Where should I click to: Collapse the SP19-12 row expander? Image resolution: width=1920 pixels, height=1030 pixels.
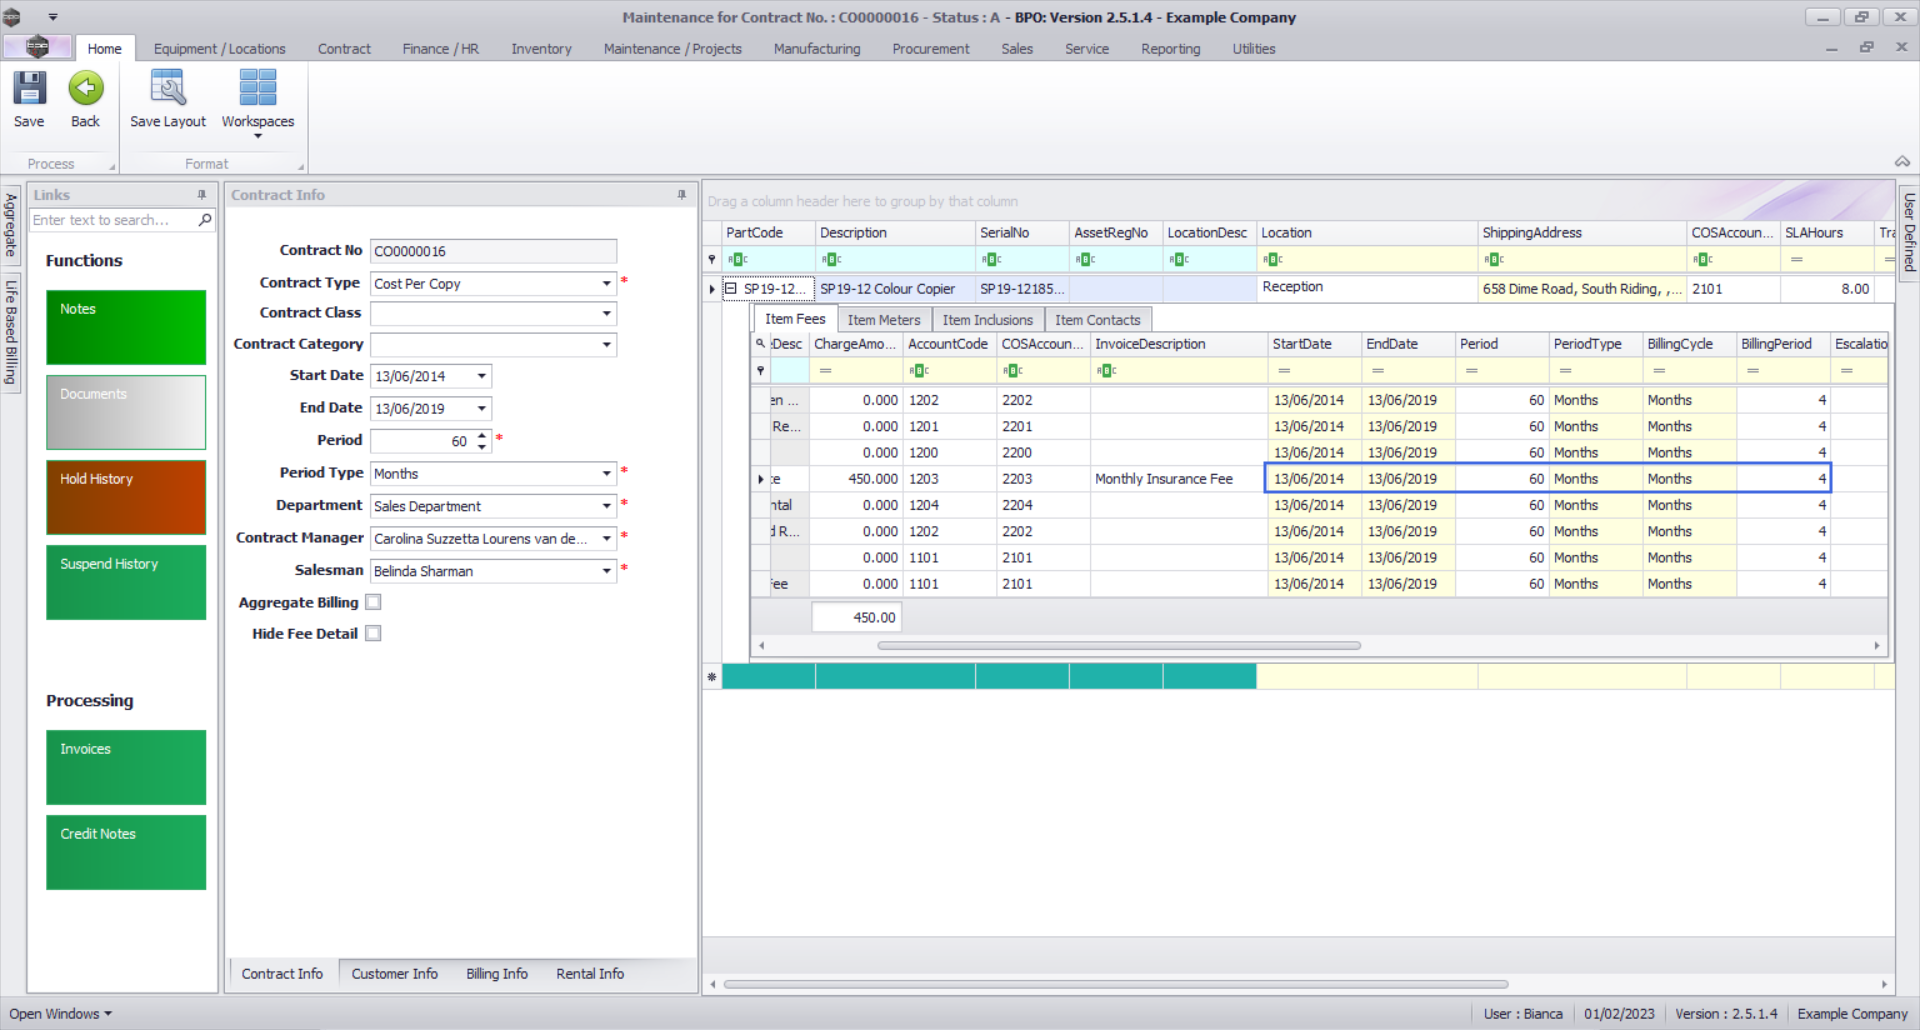point(731,289)
